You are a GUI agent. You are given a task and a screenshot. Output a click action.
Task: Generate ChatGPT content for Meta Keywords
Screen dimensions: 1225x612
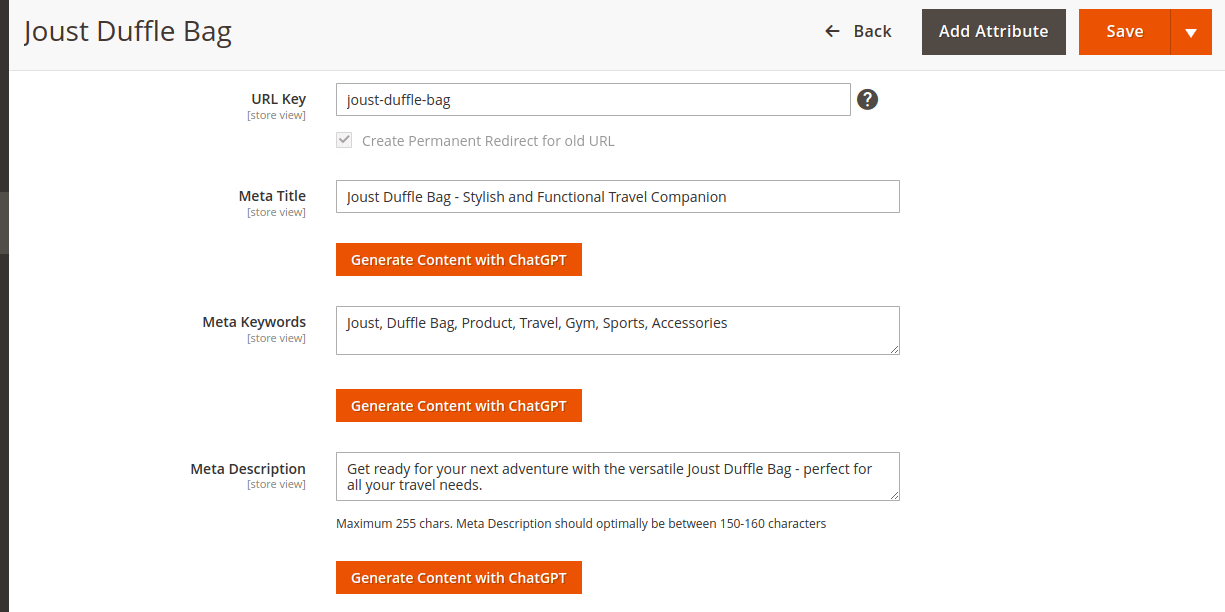point(458,406)
